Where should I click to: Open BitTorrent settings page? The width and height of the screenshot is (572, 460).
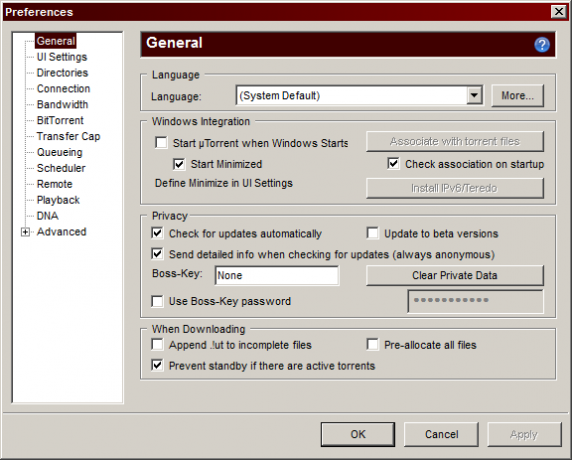pos(60,120)
